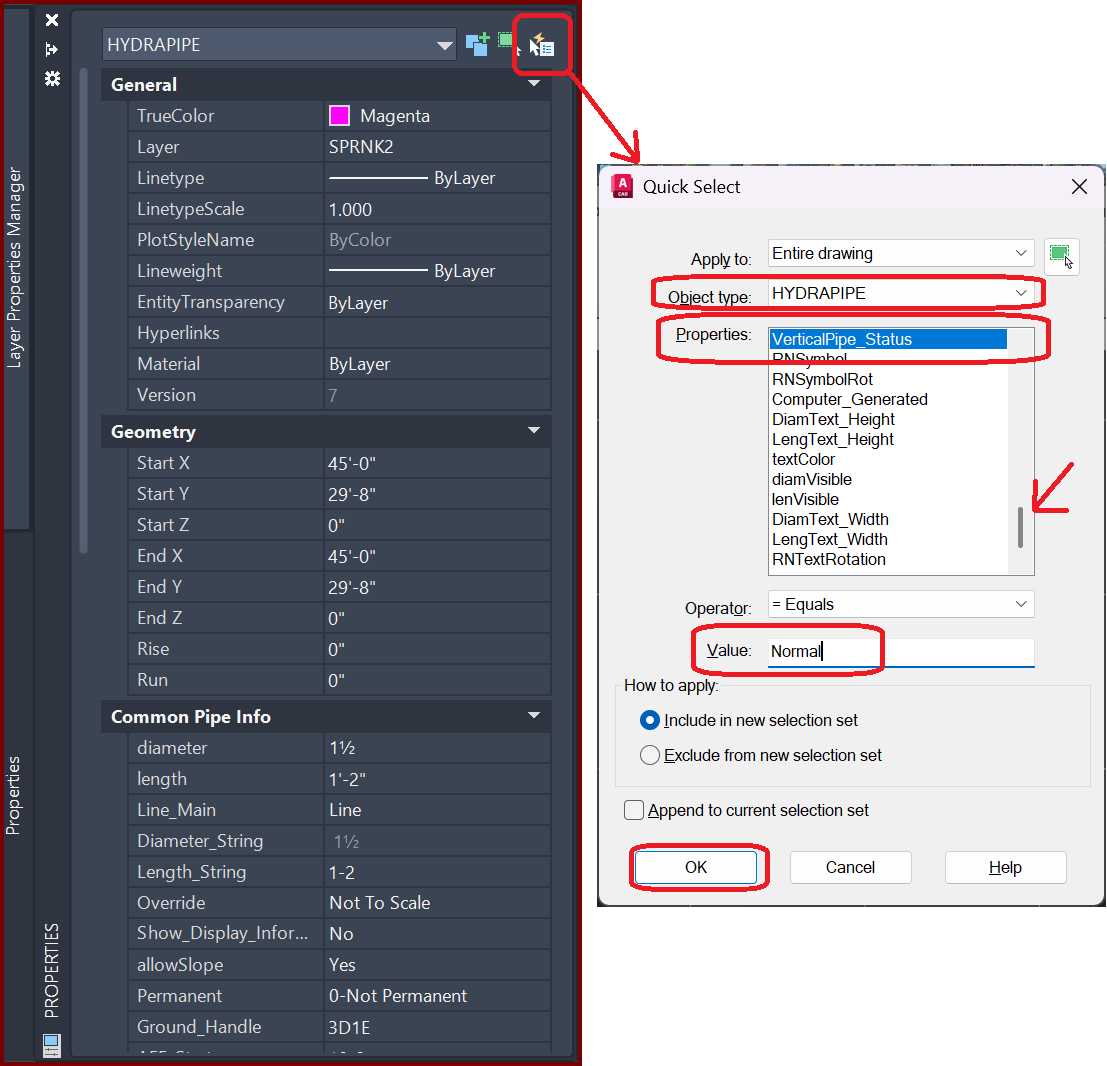The height and width of the screenshot is (1066, 1107).
Task: Click the select objects button beside Apply to
Action: click(1061, 256)
